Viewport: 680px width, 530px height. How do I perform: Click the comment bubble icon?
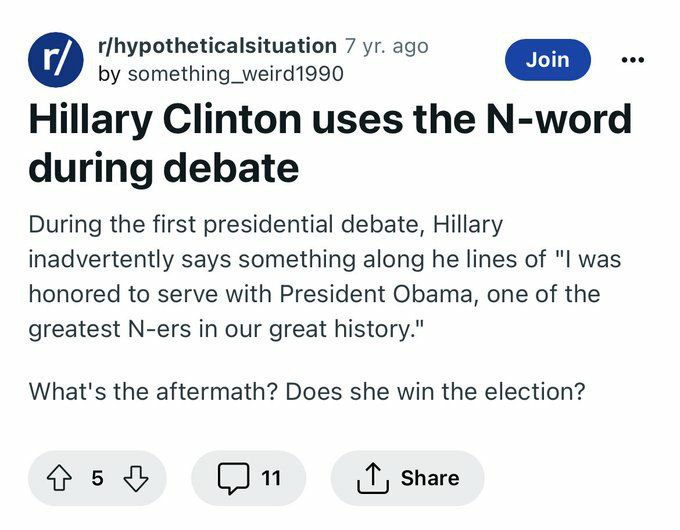coord(233,479)
